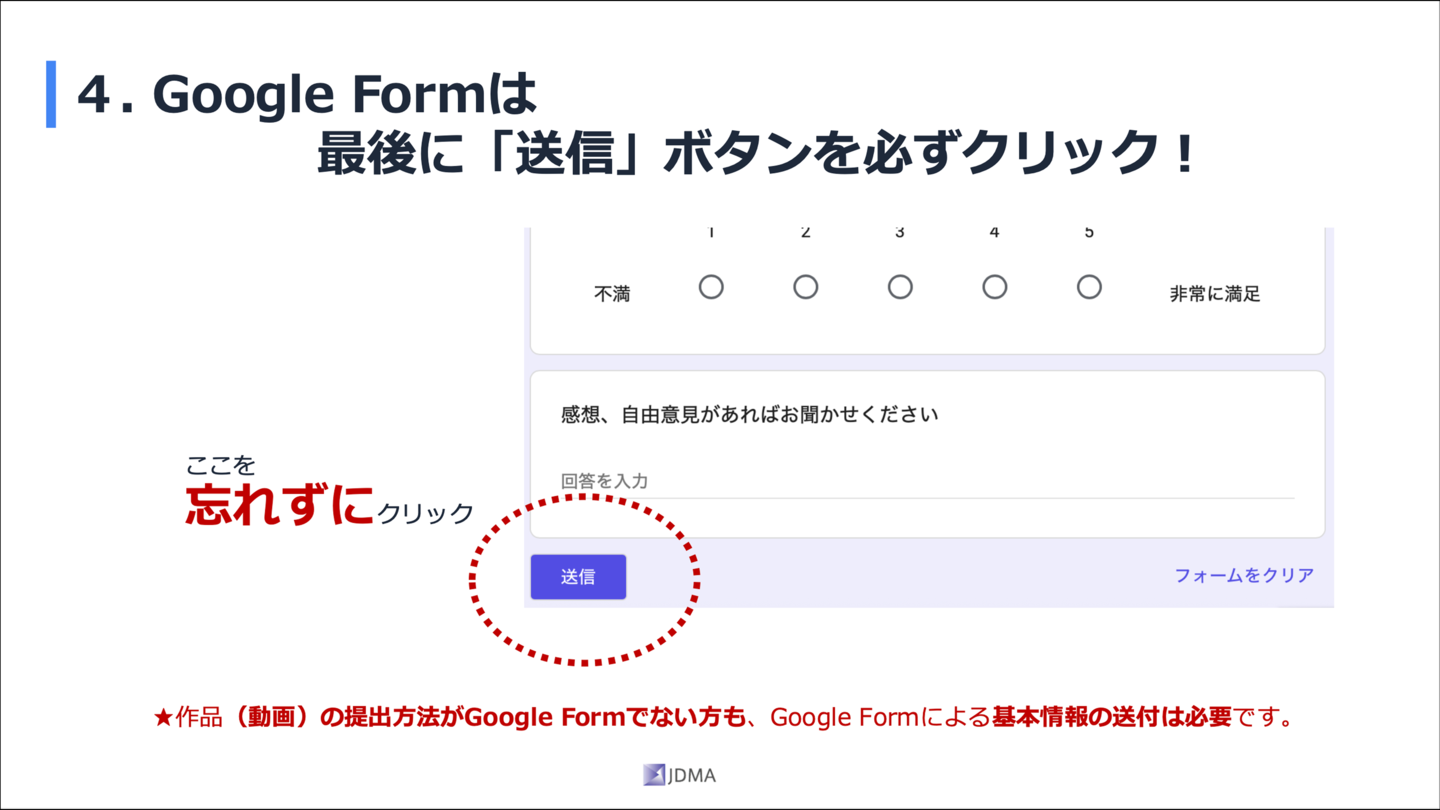Viewport: 1440px width, 810px height.
Task: Click the red dotted circle outline
Action: (585, 580)
